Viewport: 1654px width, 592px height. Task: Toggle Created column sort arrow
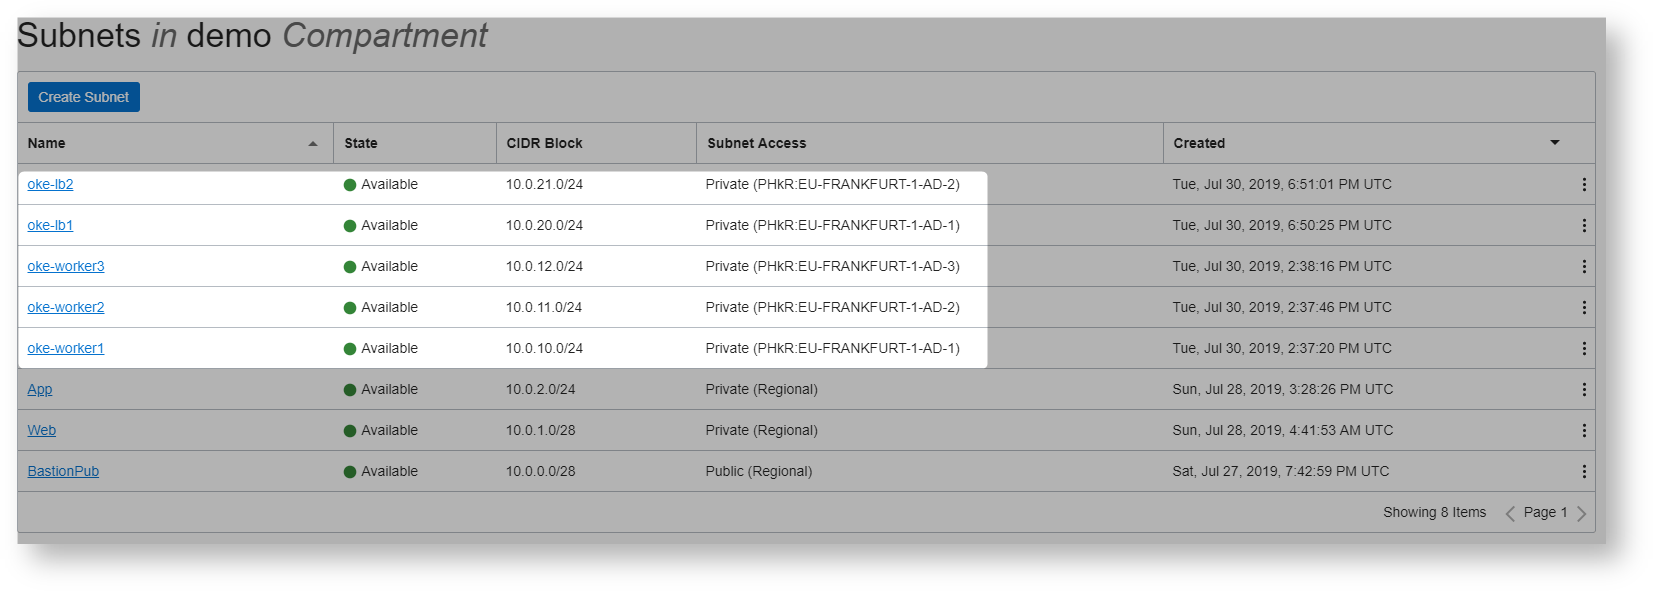tap(1554, 143)
